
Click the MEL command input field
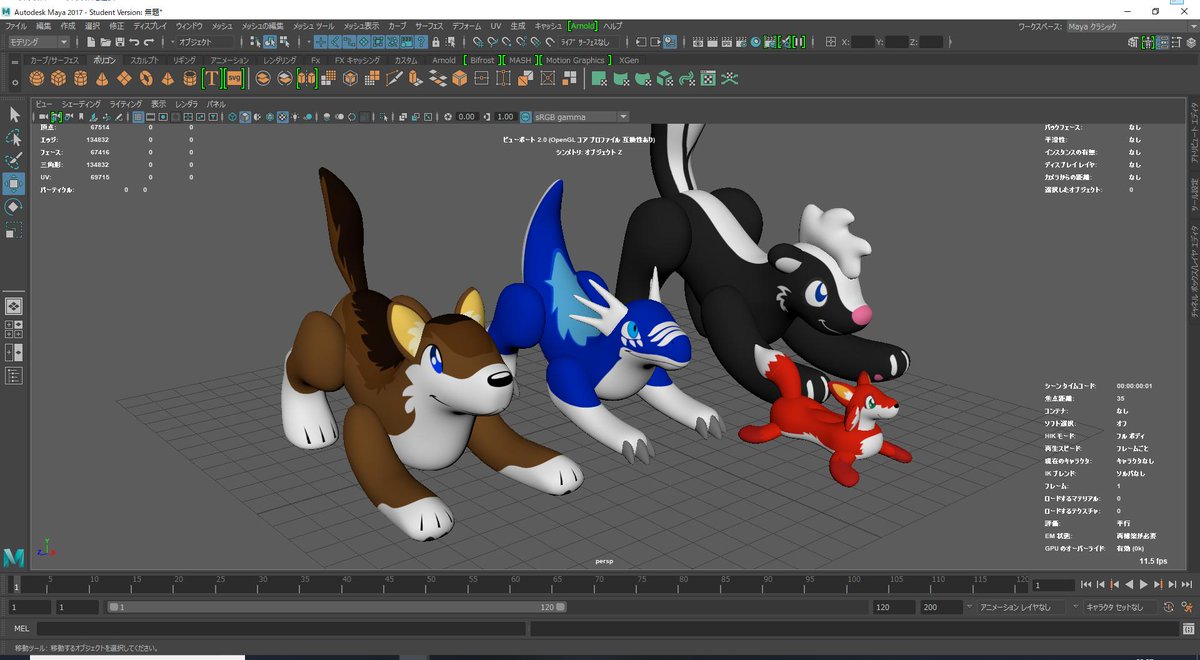tap(281, 629)
